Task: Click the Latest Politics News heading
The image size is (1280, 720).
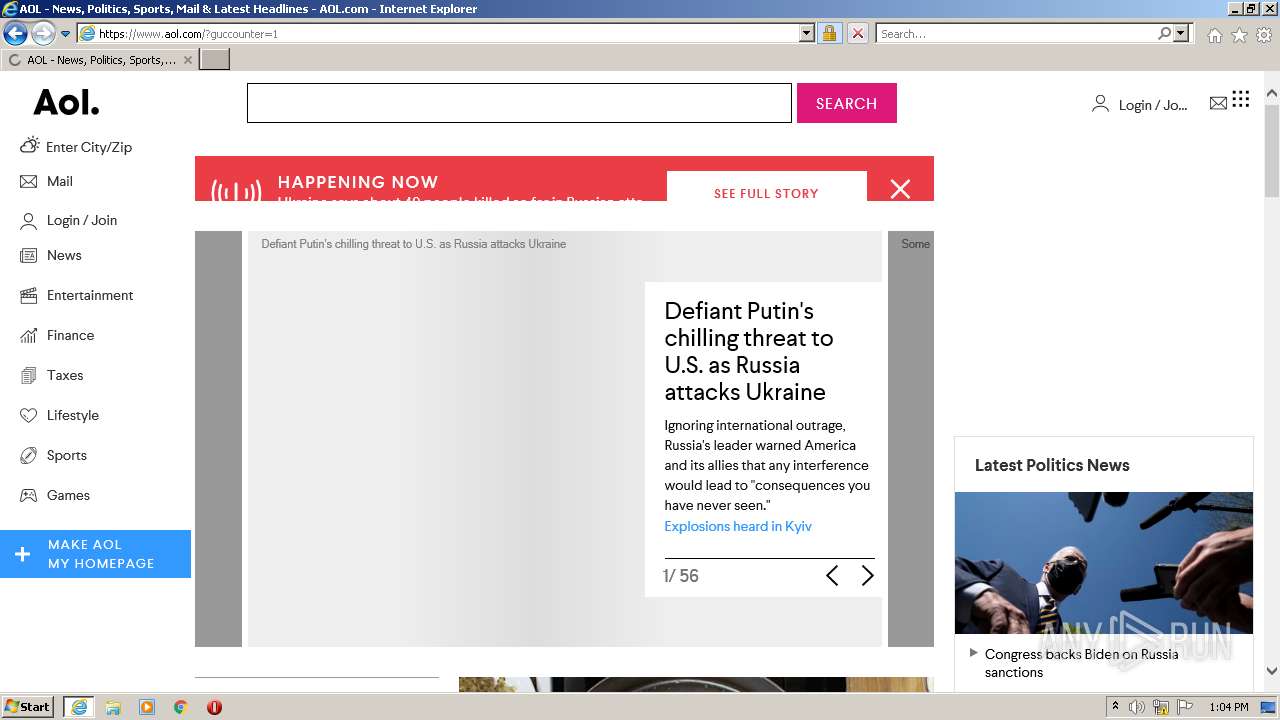Action: [x=1052, y=465]
